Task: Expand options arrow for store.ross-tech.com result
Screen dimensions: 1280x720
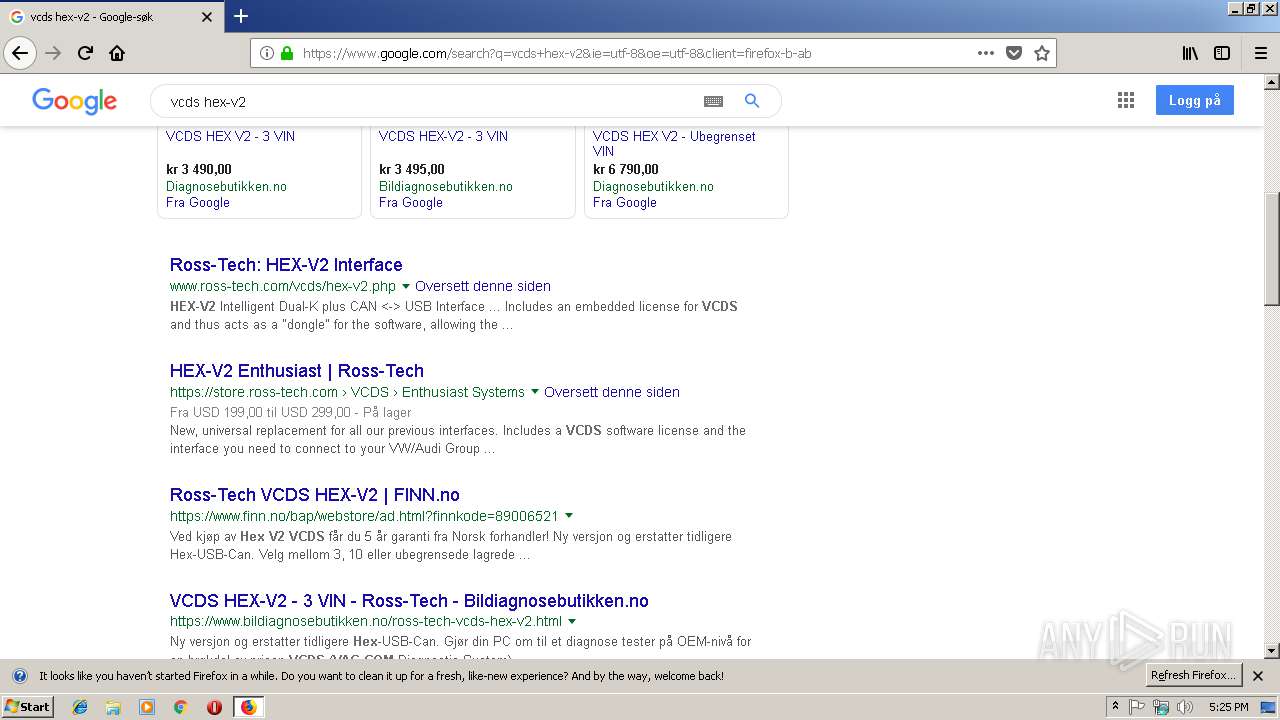Action: click(x=535, y=393)
